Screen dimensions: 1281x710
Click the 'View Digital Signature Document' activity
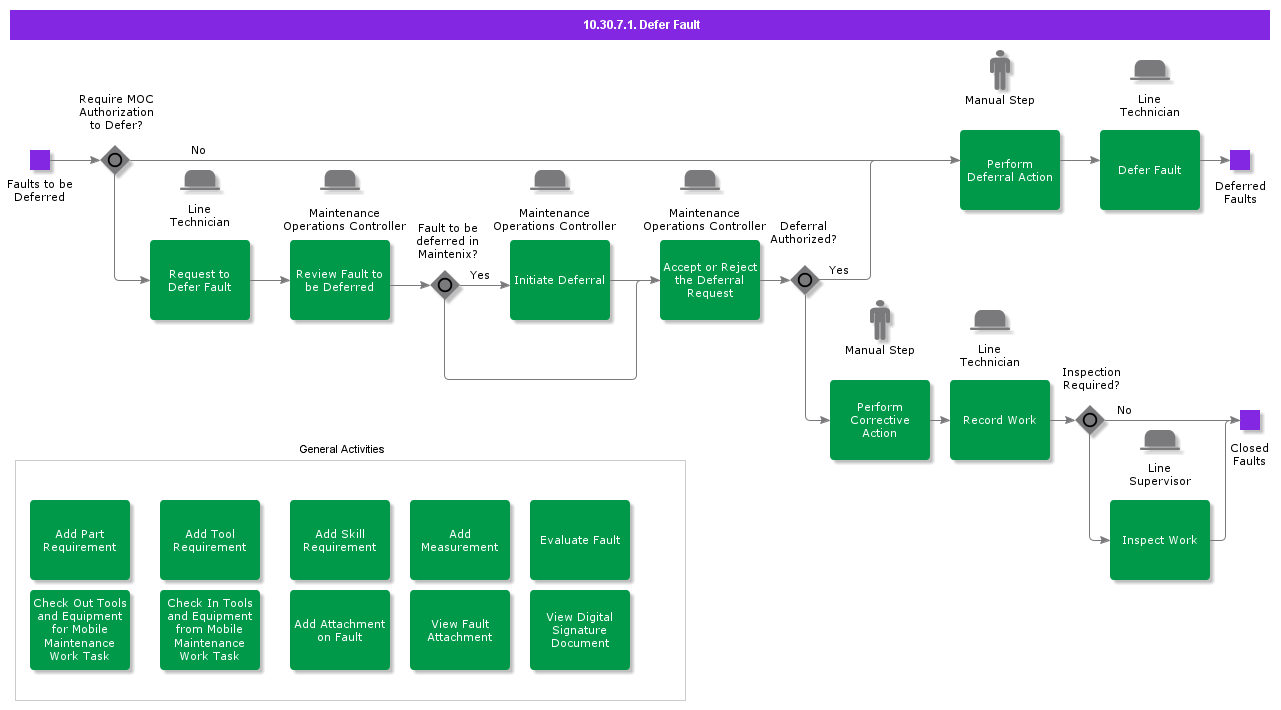pos(580,630)
